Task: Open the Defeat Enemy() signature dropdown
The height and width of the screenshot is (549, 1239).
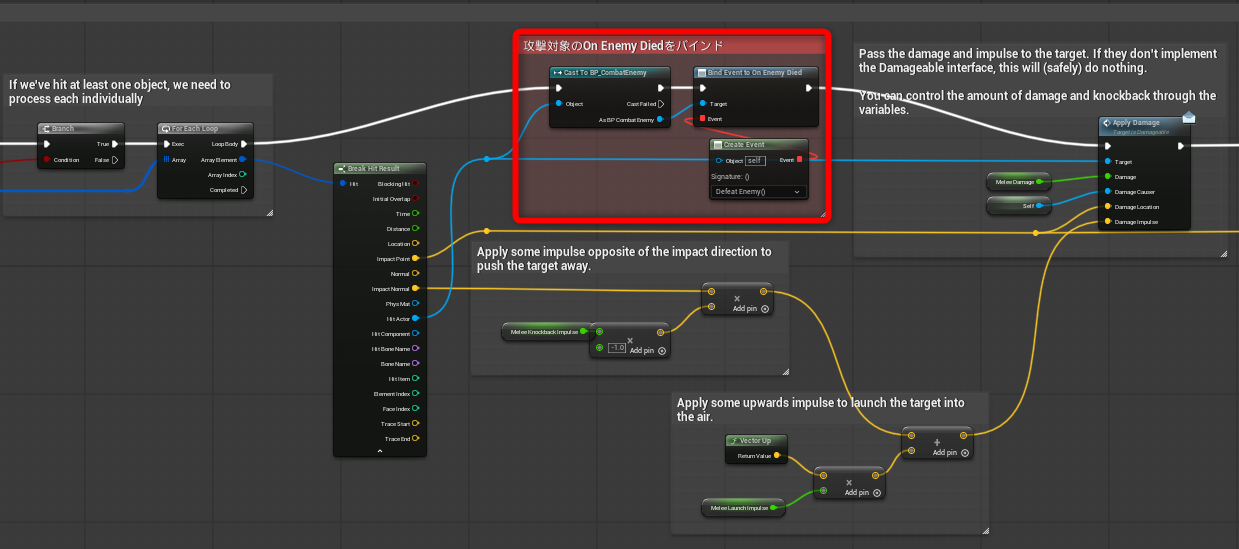Action: (758, 191)
